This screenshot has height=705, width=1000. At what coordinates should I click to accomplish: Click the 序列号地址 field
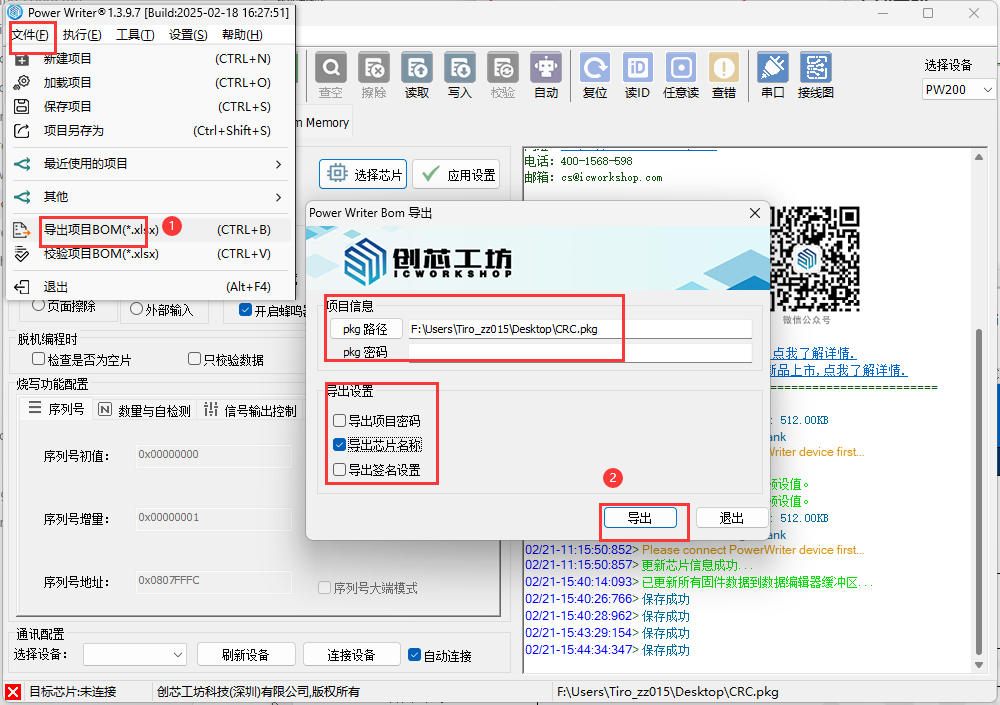214,582
